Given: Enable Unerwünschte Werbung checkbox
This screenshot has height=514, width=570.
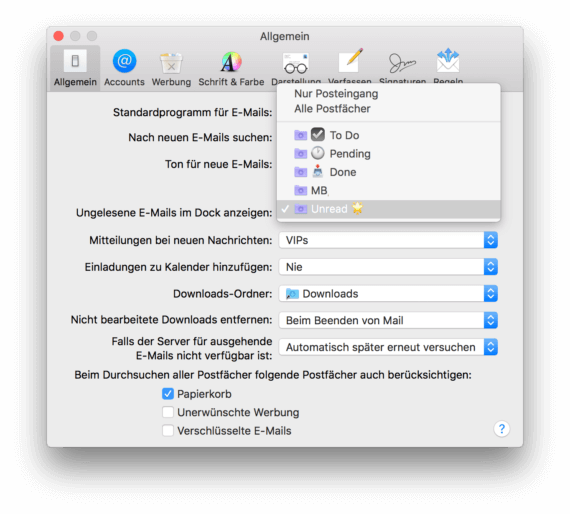Looking at the screenshot, I should [x=168, y=412].
